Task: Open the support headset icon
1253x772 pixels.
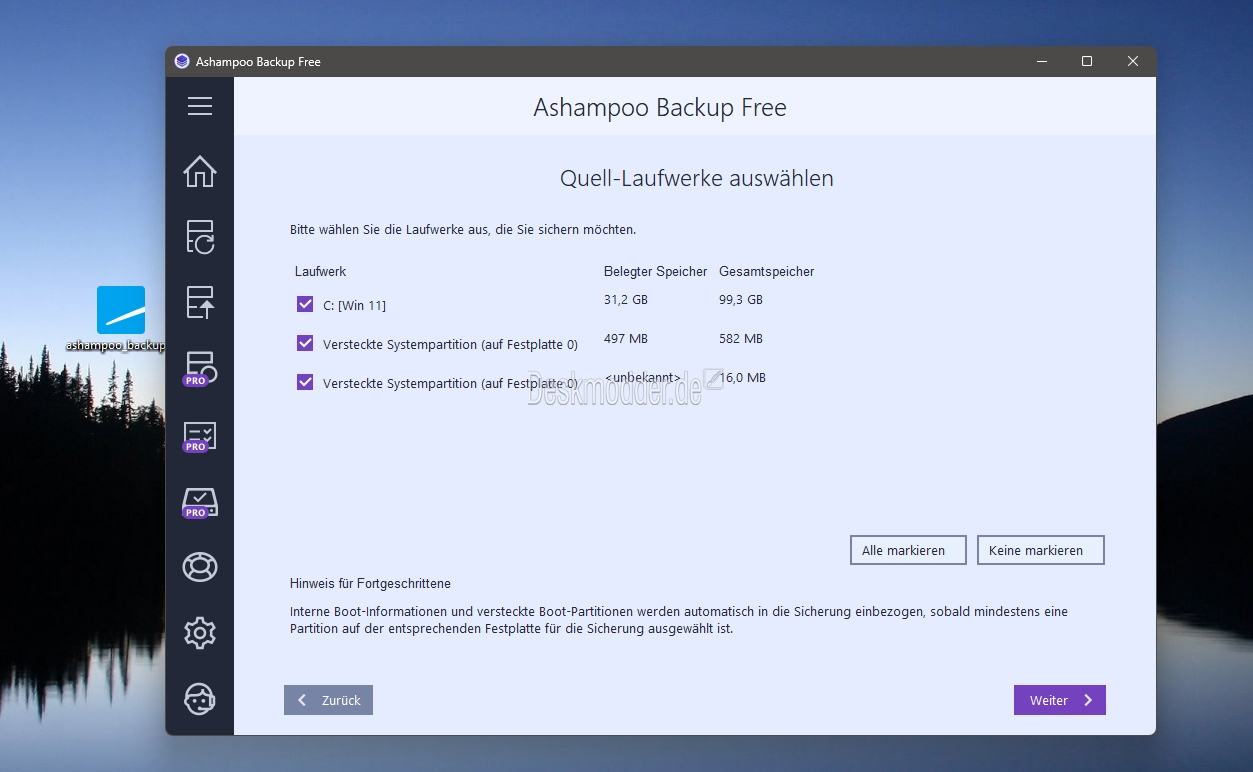Action: (200, 698)
